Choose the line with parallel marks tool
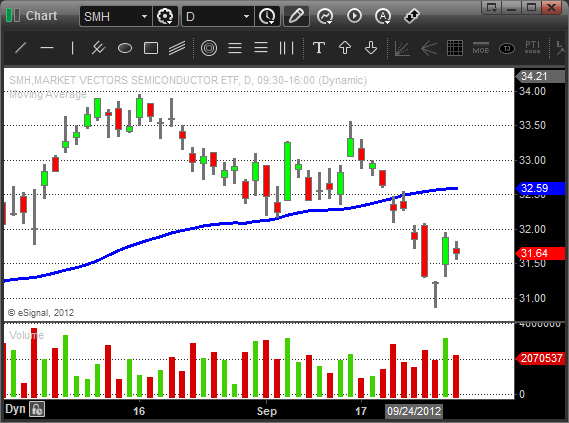The image size is (569, 423). 98,48
